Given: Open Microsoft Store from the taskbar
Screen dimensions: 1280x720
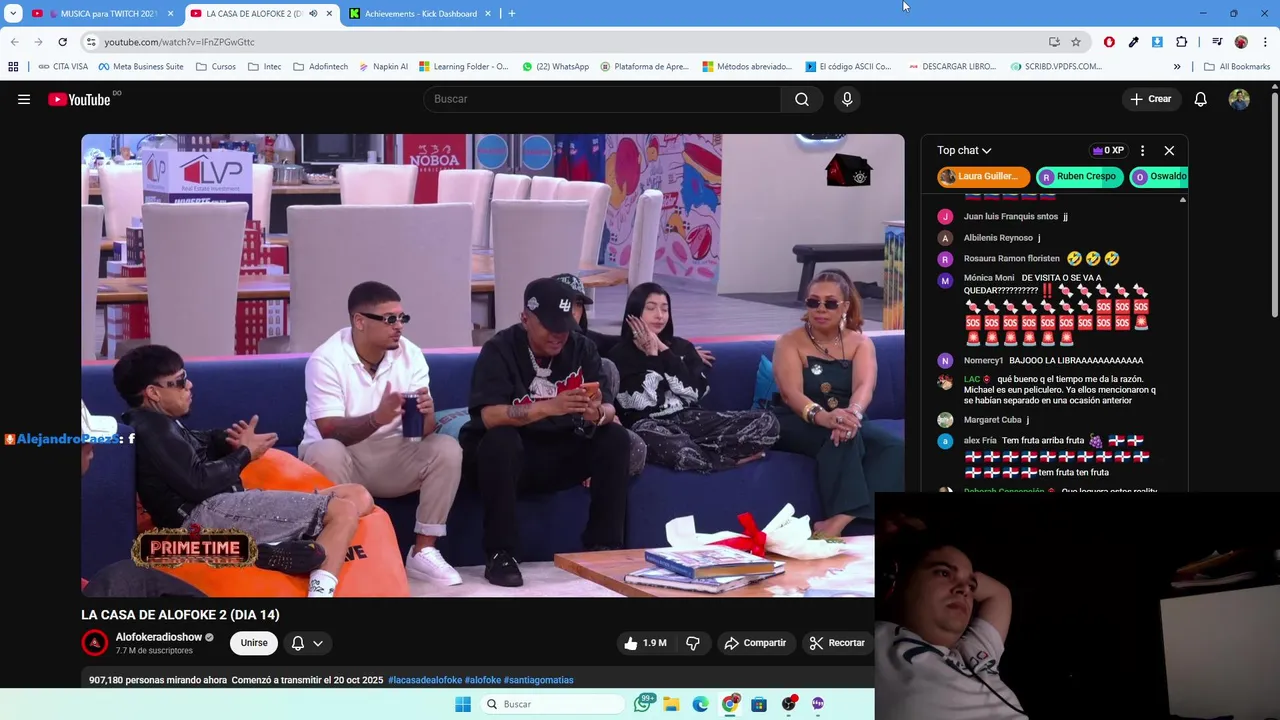Looking at the screenshot, I should click(759, 704).
